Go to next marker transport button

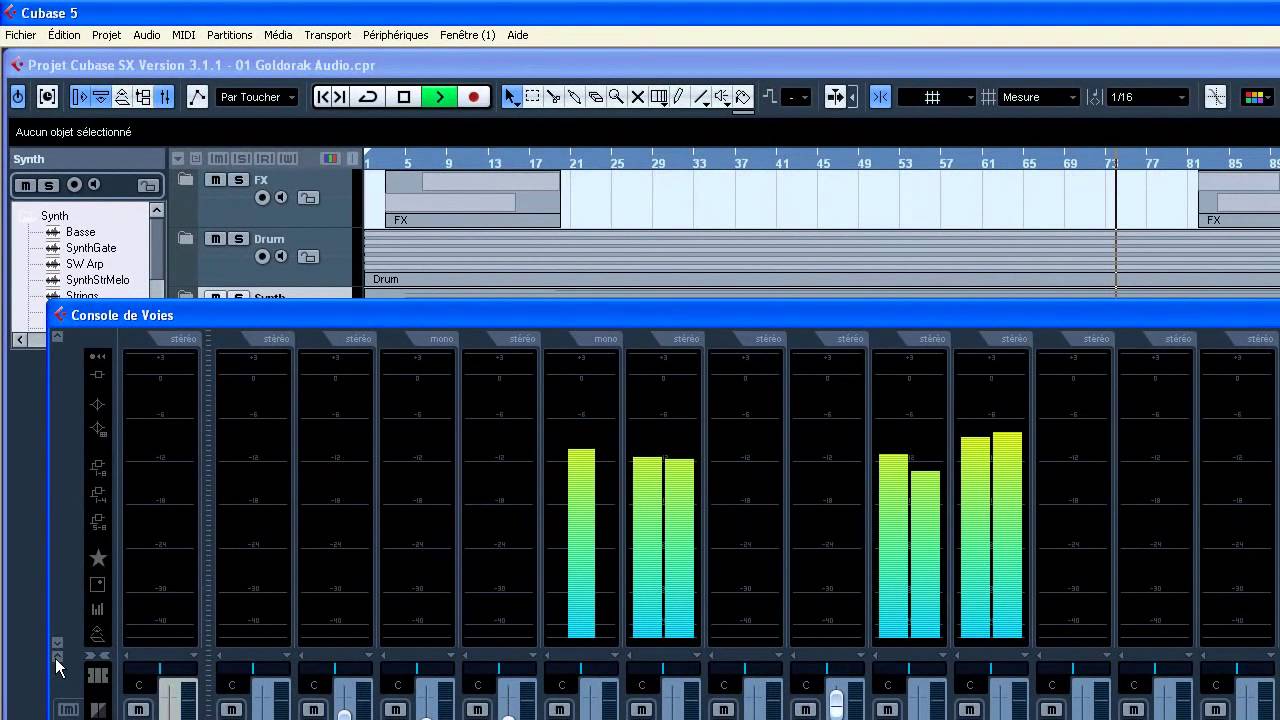[x=341, y=97]
